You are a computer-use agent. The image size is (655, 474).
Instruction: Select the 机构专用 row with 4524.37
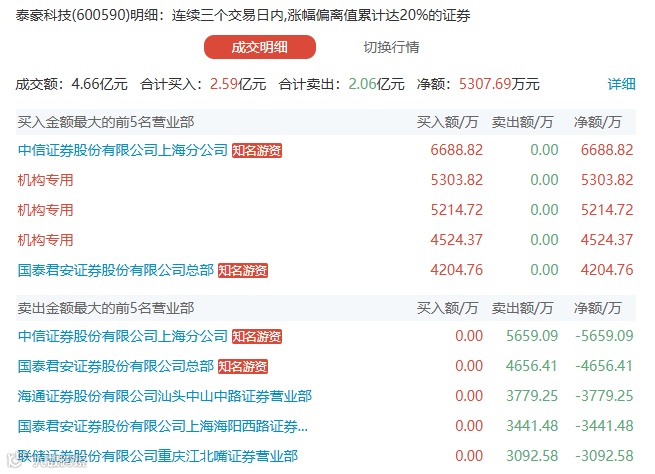[x=326, y=240]
